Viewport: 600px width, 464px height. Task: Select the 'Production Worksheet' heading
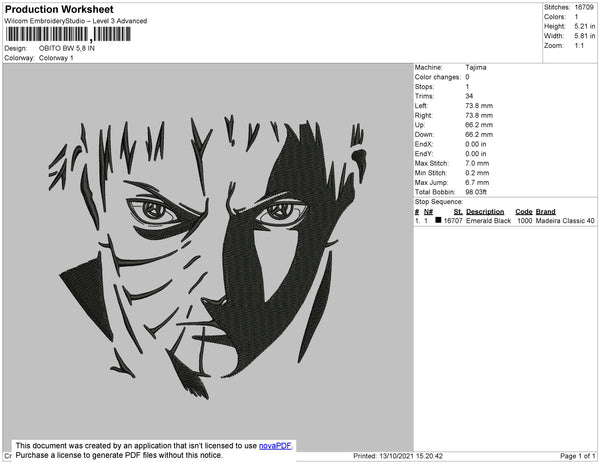click(x=59, y=9)
